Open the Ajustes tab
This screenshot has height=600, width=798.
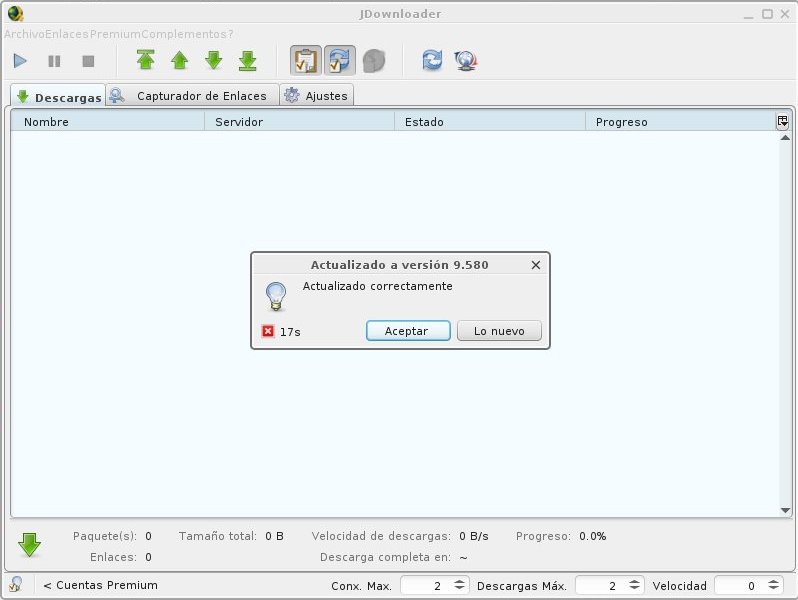[317, 96]
